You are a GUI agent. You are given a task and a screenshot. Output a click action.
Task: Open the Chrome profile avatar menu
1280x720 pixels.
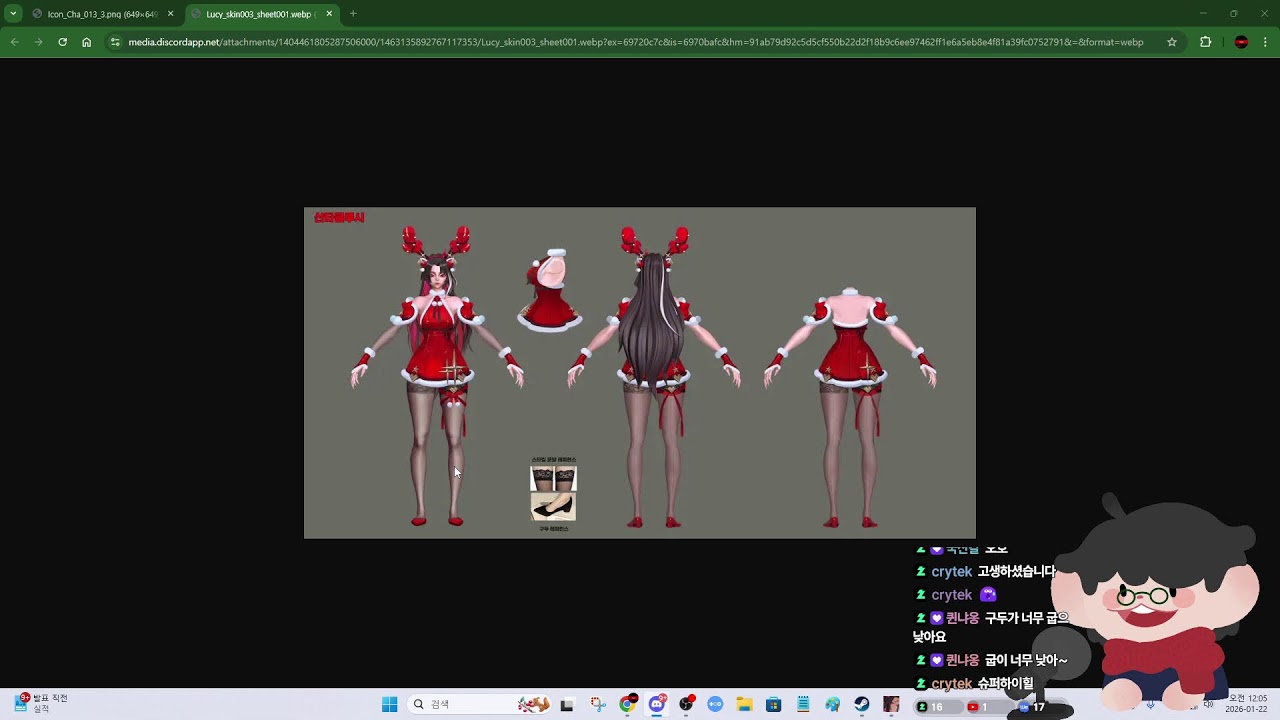pyautogui.click(x=1241, y=42)
